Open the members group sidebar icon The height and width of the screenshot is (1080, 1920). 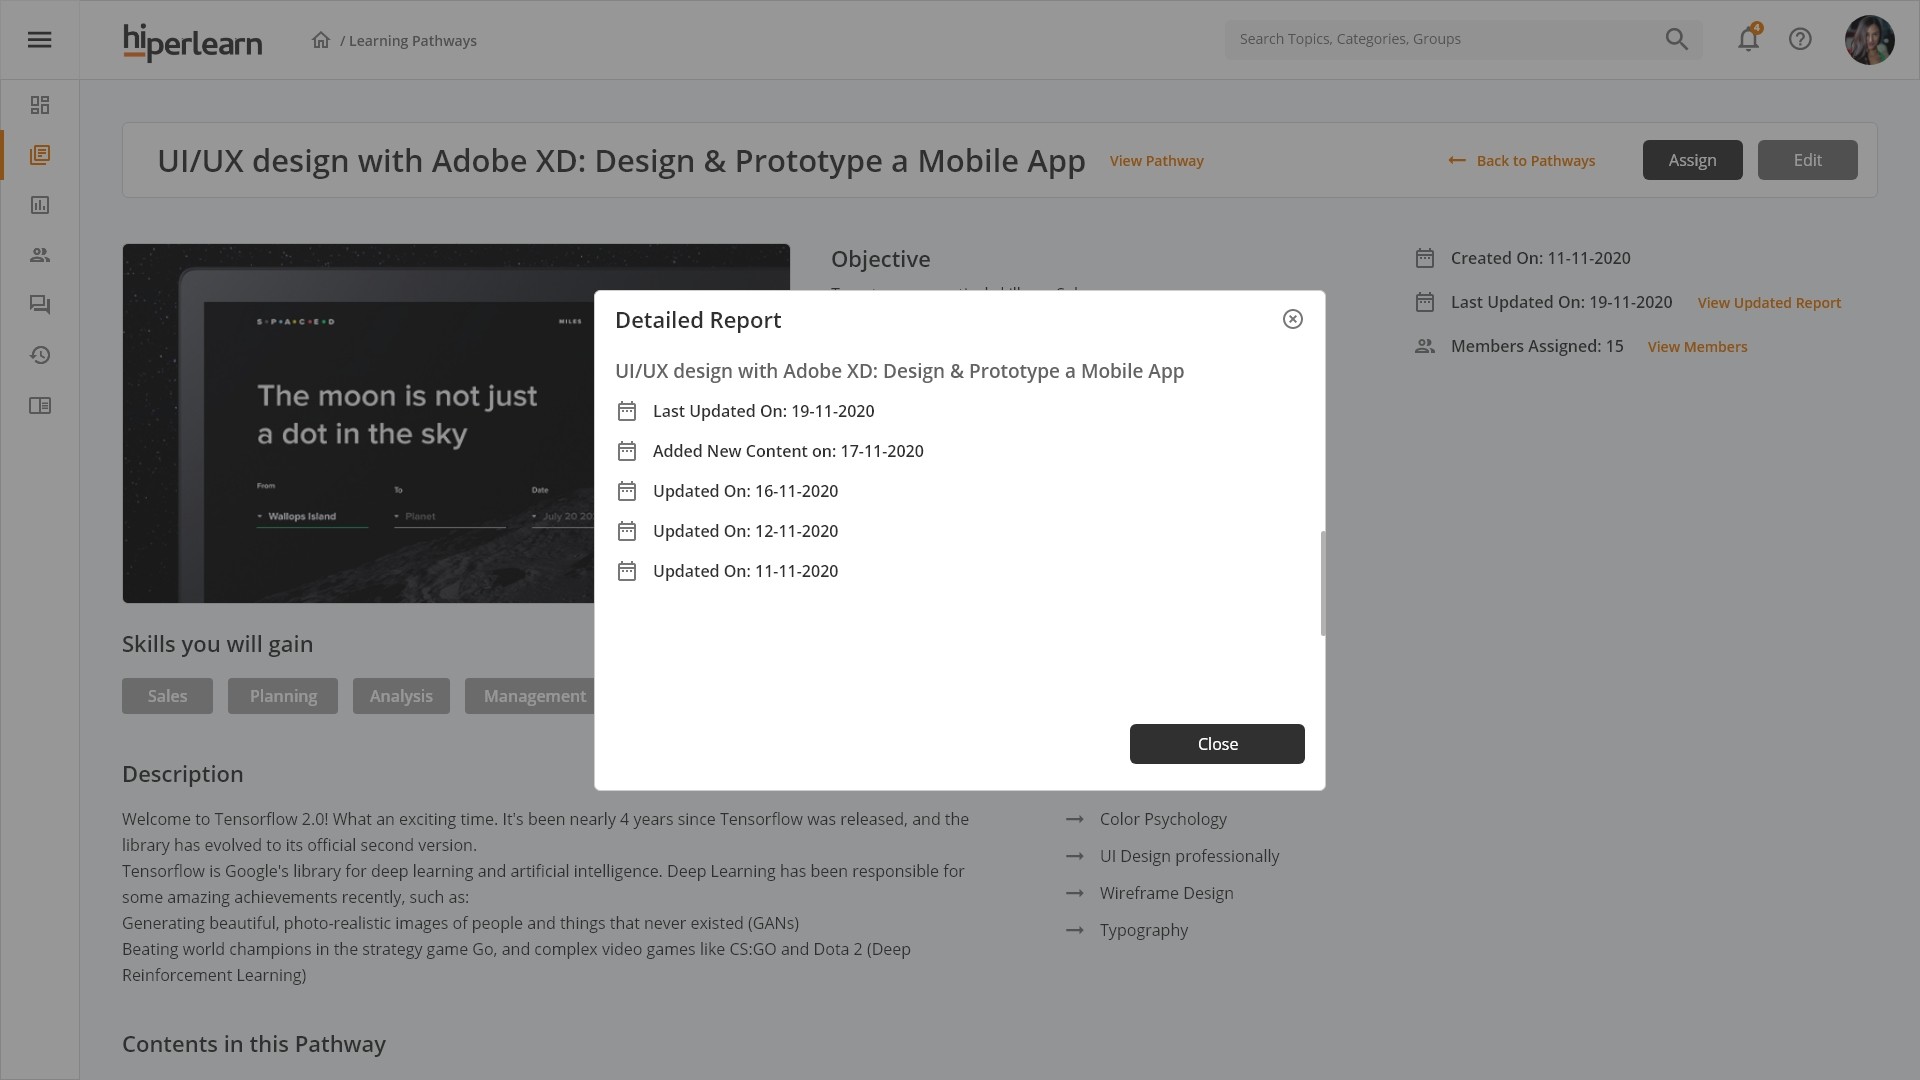click(40, 255)
